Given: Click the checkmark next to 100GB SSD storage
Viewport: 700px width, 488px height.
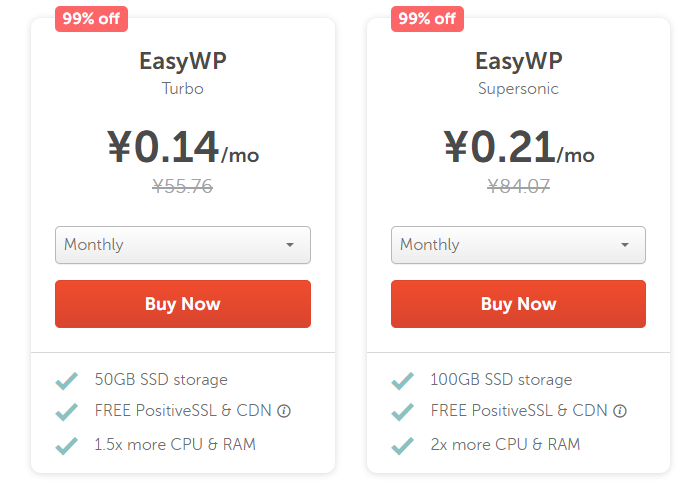Looking at the screenshot, I should pos(402,381).
